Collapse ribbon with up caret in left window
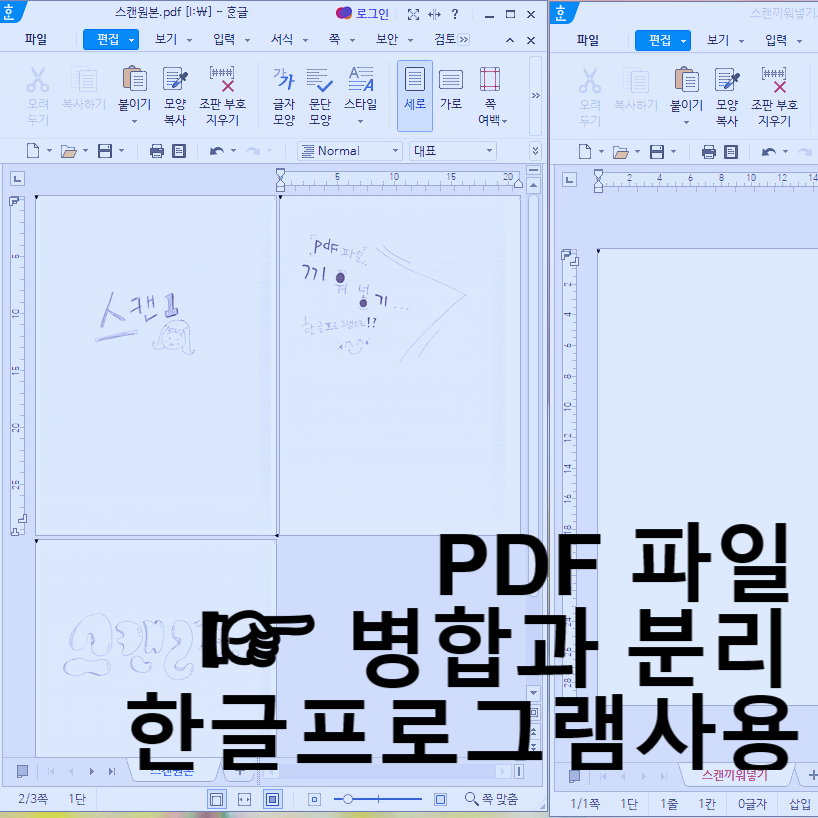818x818 pixels. point(510,40)
